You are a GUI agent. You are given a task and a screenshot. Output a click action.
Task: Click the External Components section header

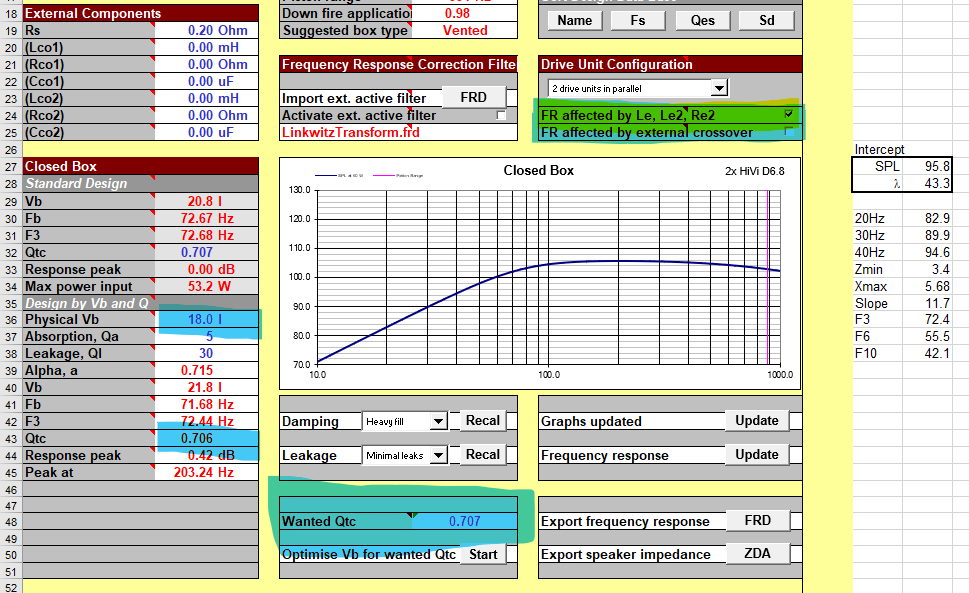[x=140, y=13]
